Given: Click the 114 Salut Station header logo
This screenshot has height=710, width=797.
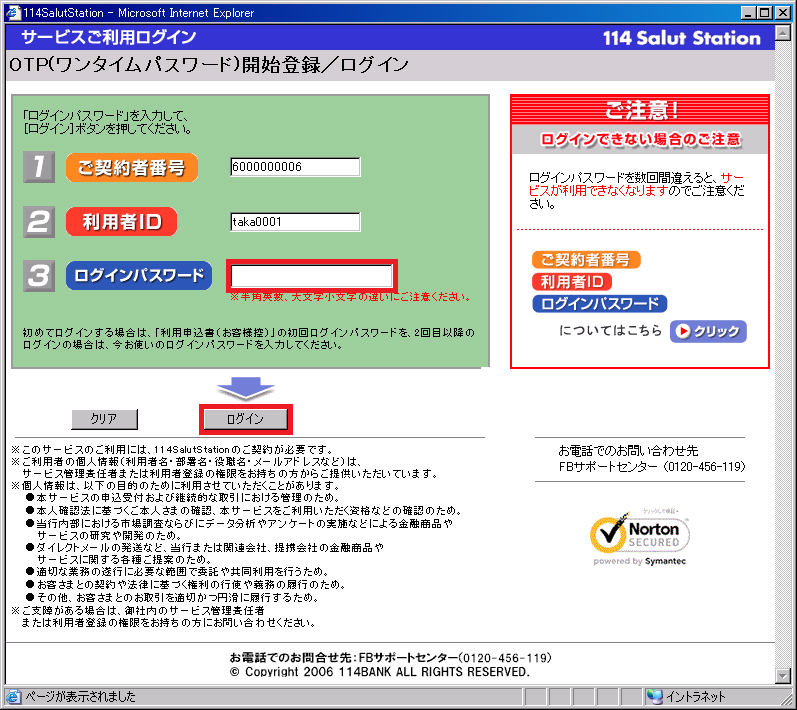Looking at the screenshot, I should (x=682, y=38).
